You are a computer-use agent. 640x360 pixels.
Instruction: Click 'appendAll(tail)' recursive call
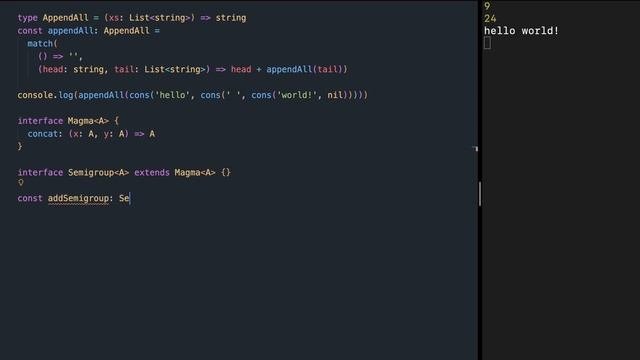click(x=304, y=69)
